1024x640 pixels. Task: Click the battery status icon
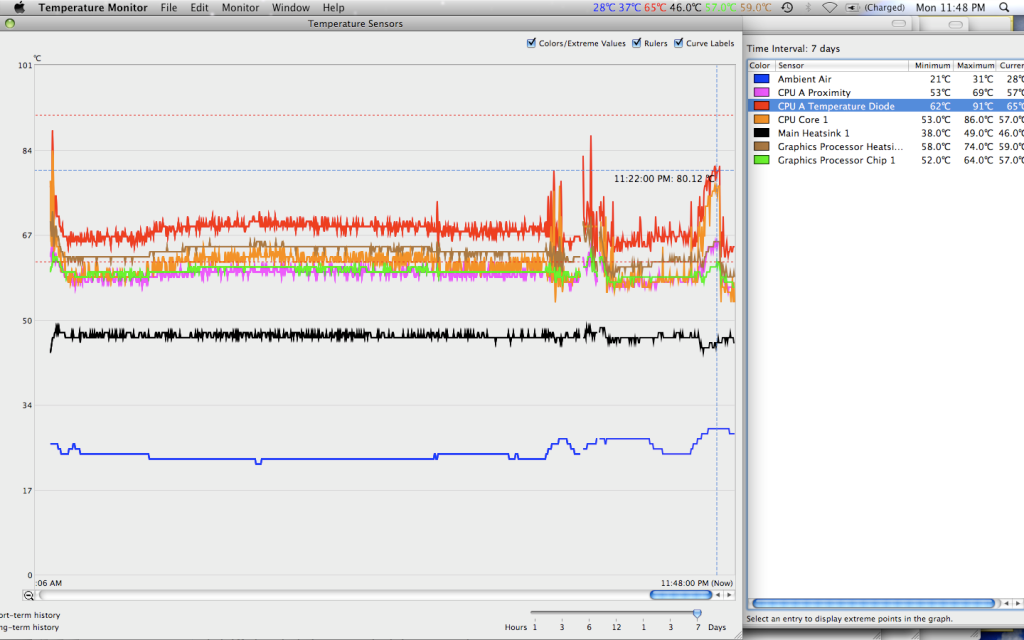click(852, 7)
